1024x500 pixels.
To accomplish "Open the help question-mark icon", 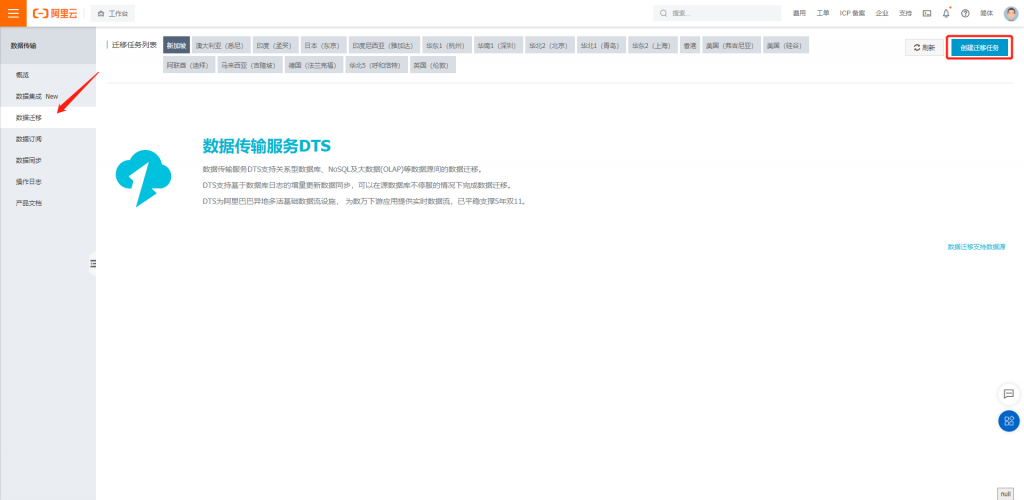I will click(x=965, y=13).
